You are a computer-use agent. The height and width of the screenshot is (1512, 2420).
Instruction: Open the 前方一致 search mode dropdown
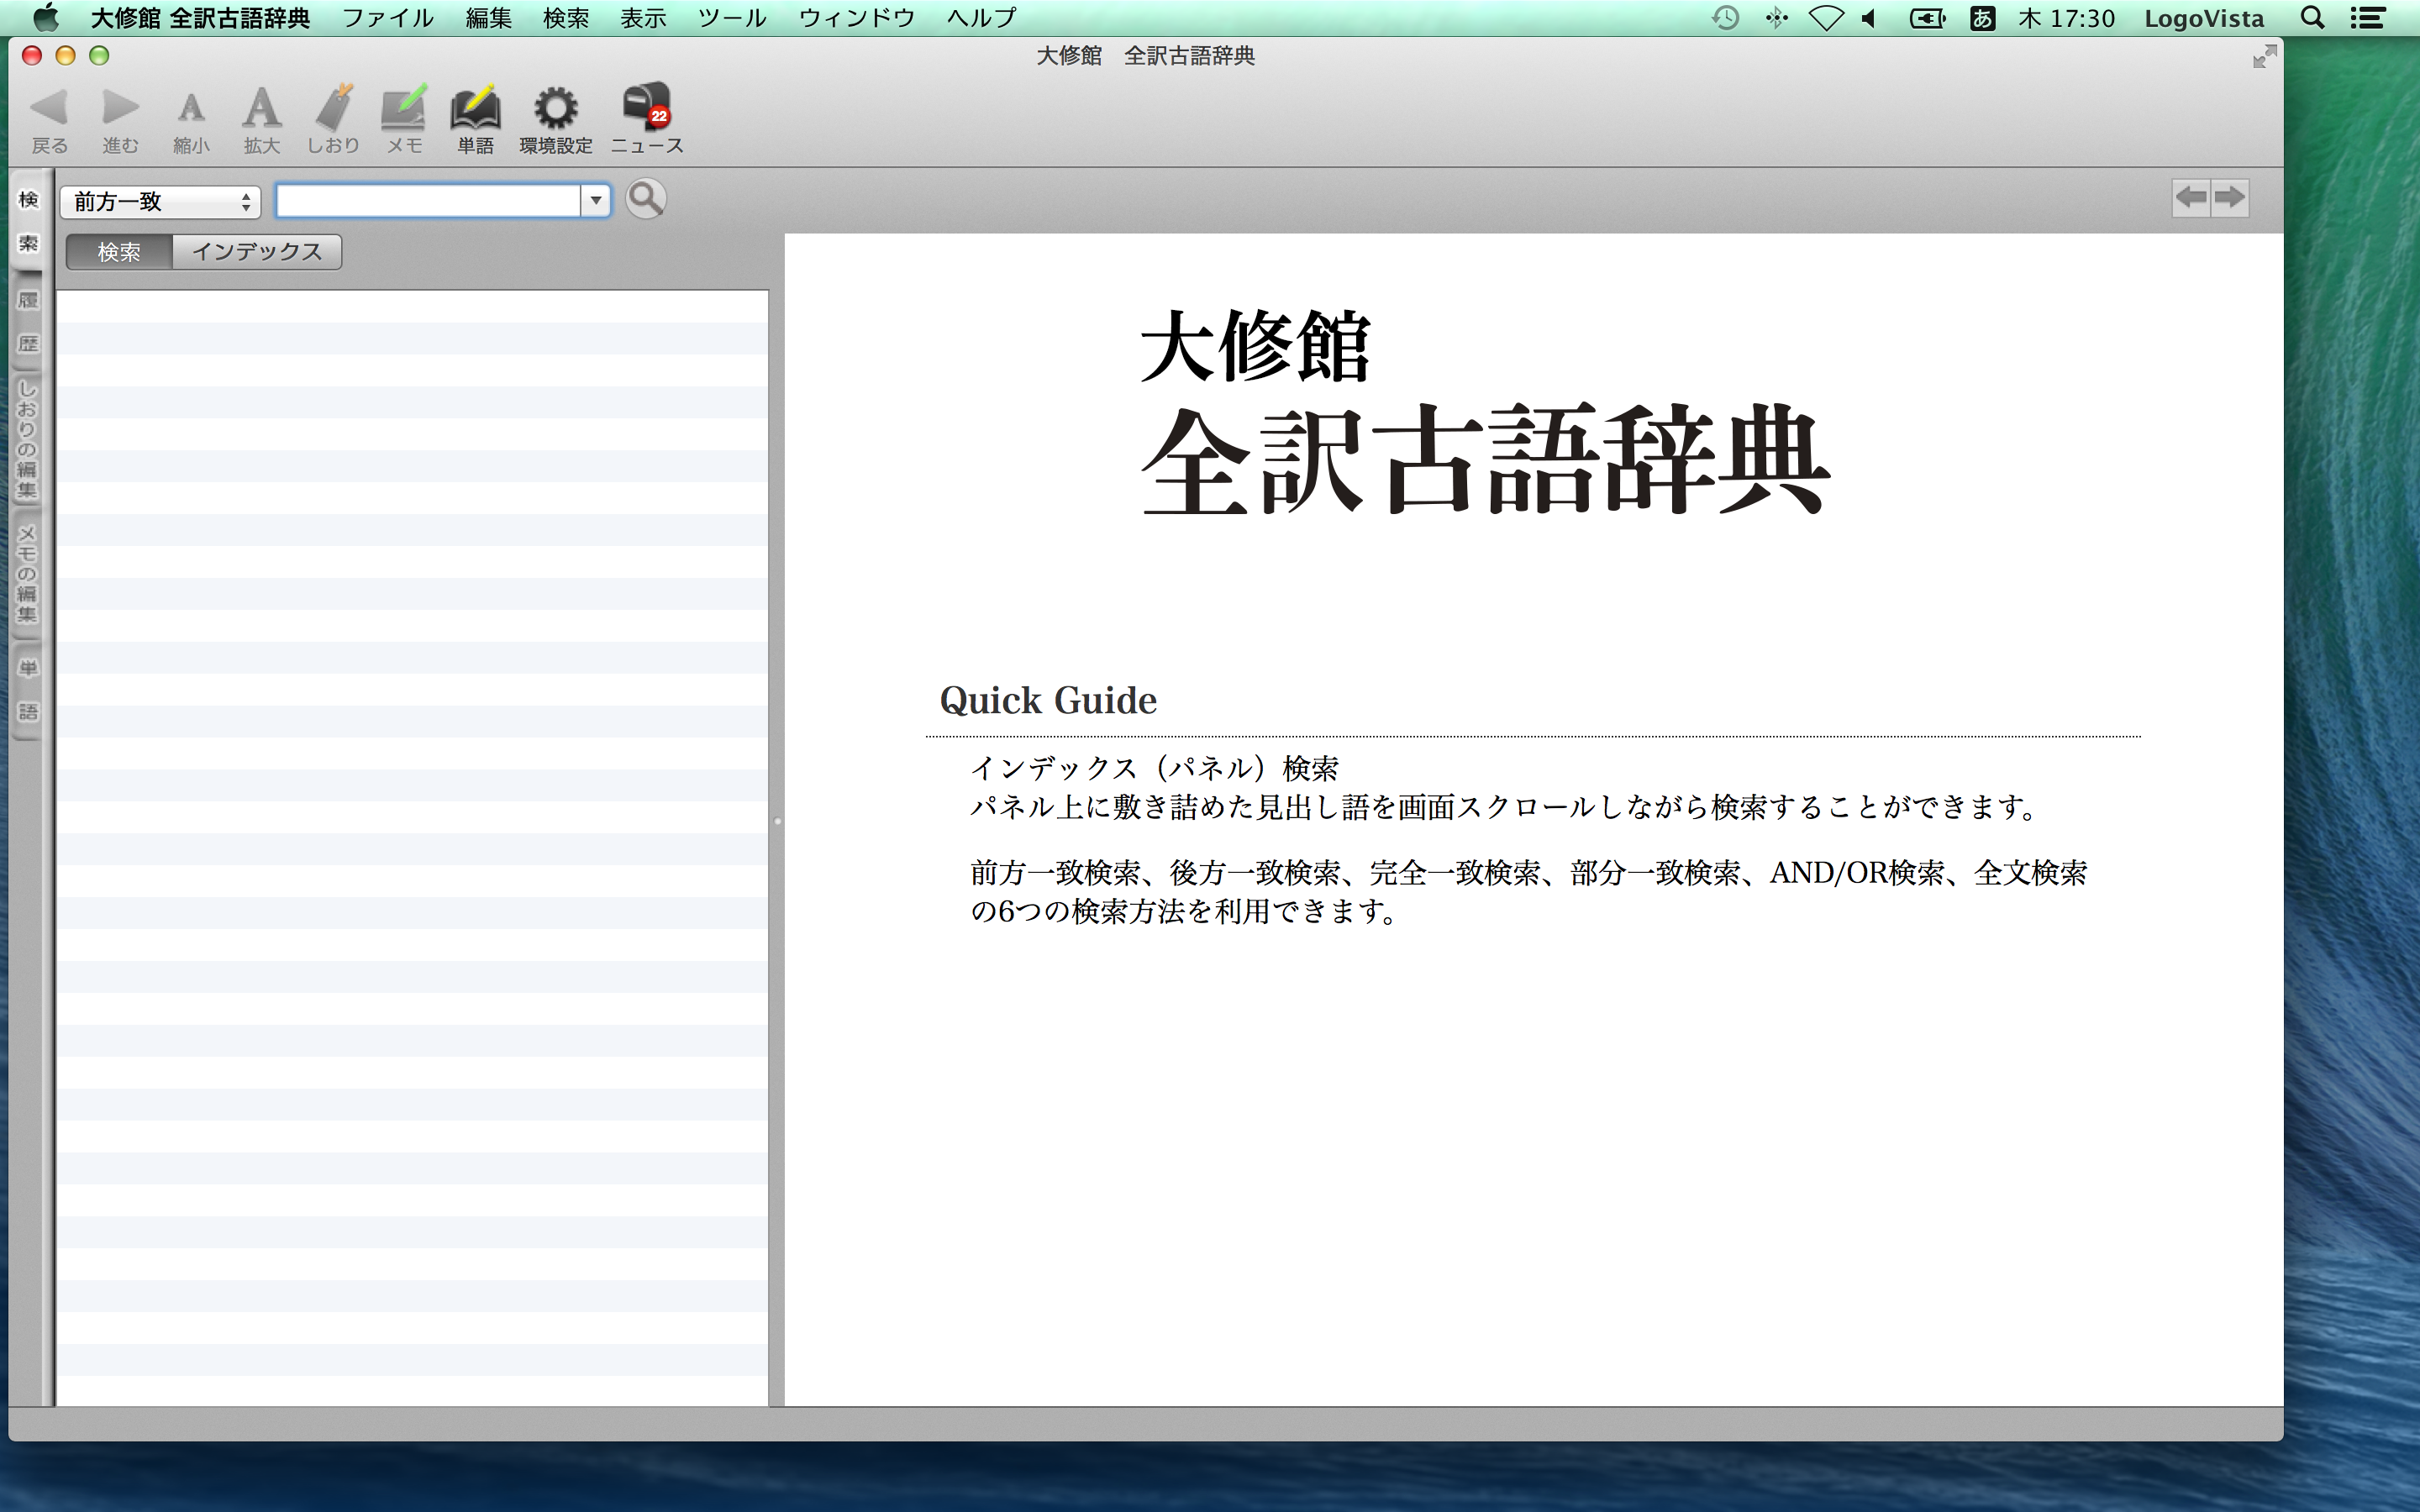point(160,202)
